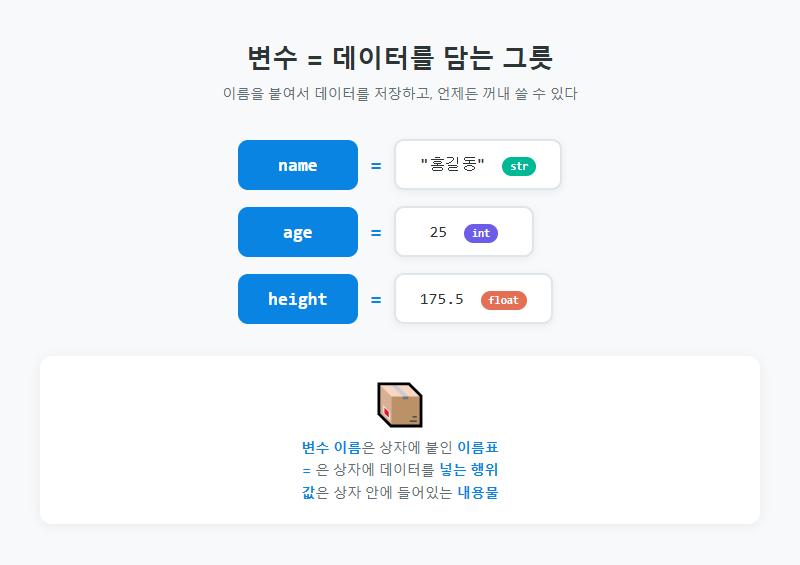Click the highlighted text 이름표
Screen dimensions: 800x565
pos(478,448)
